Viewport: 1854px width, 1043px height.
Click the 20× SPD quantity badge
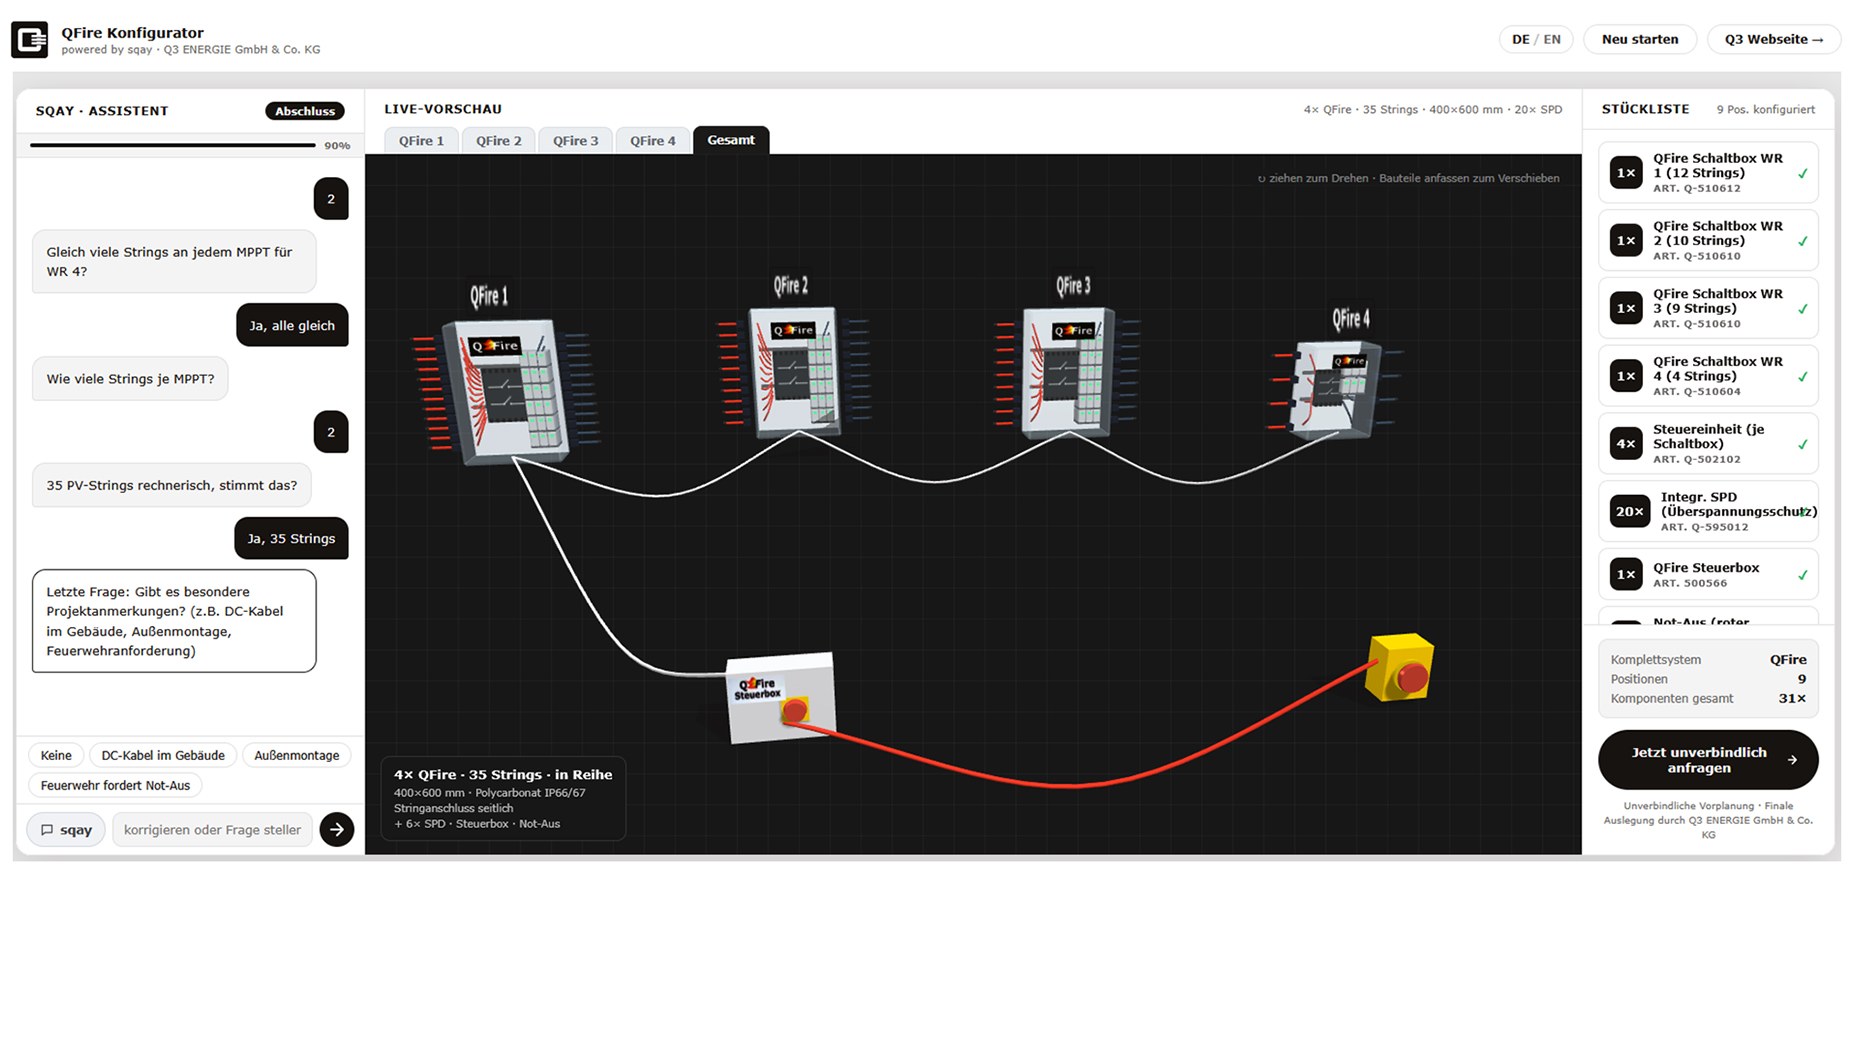pyautogui.click(x=1629, y=511)
